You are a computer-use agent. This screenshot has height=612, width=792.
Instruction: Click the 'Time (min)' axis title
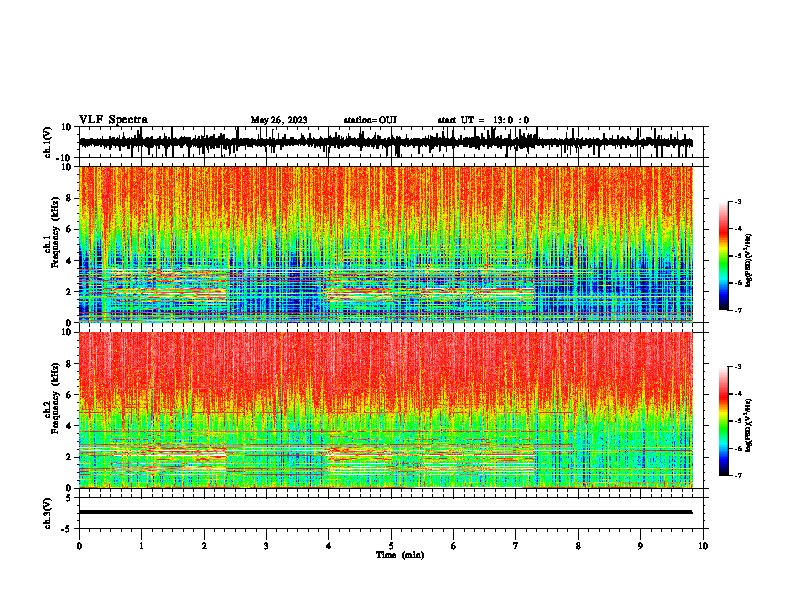(x=400, y=555)
